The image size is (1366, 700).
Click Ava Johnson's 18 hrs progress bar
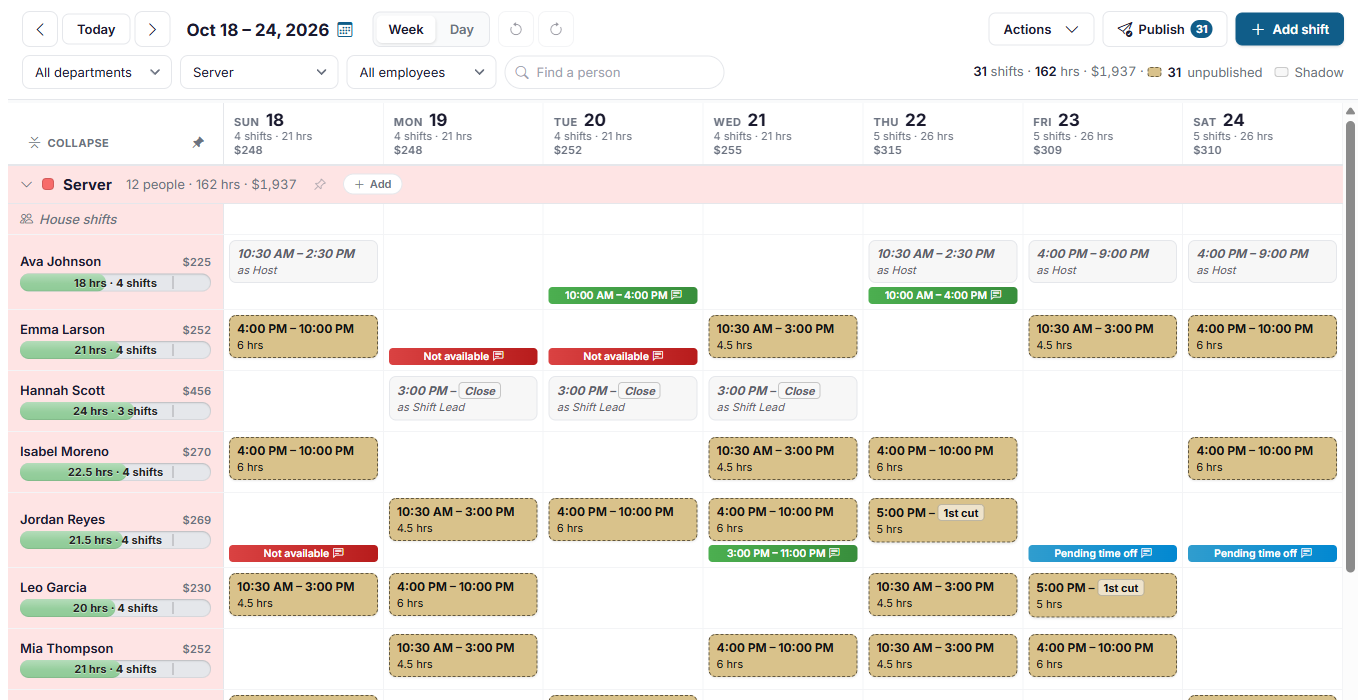pyautogui.click(x=115, y=283)
